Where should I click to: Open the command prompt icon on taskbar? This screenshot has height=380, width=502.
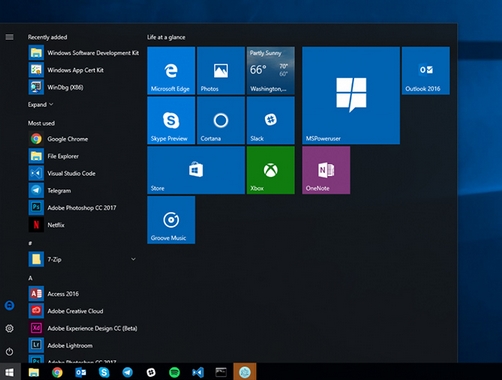(221, 372)
